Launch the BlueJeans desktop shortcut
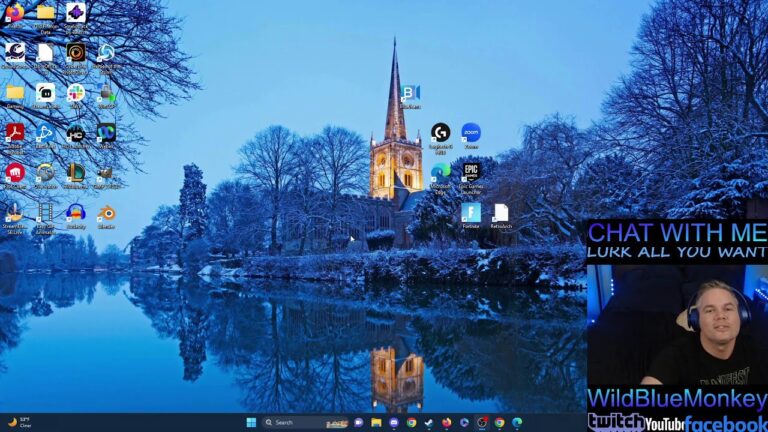The height and width of the screenshot is (432, 768). pyautogui.click(x=410, y=96)
